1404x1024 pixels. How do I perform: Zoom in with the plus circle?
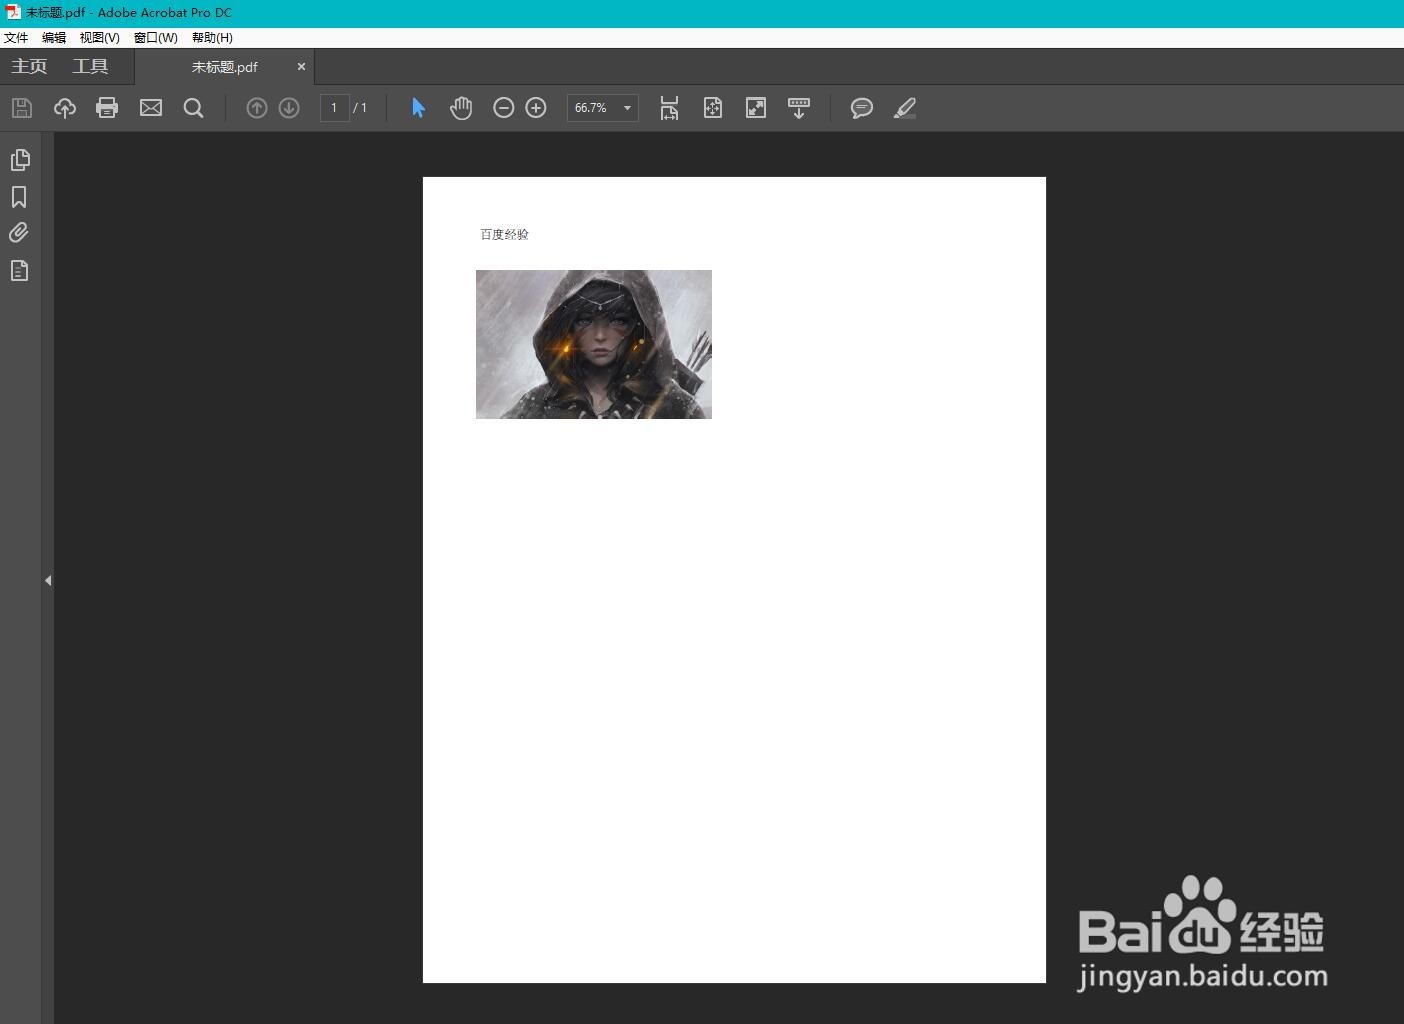coord(536,108)
